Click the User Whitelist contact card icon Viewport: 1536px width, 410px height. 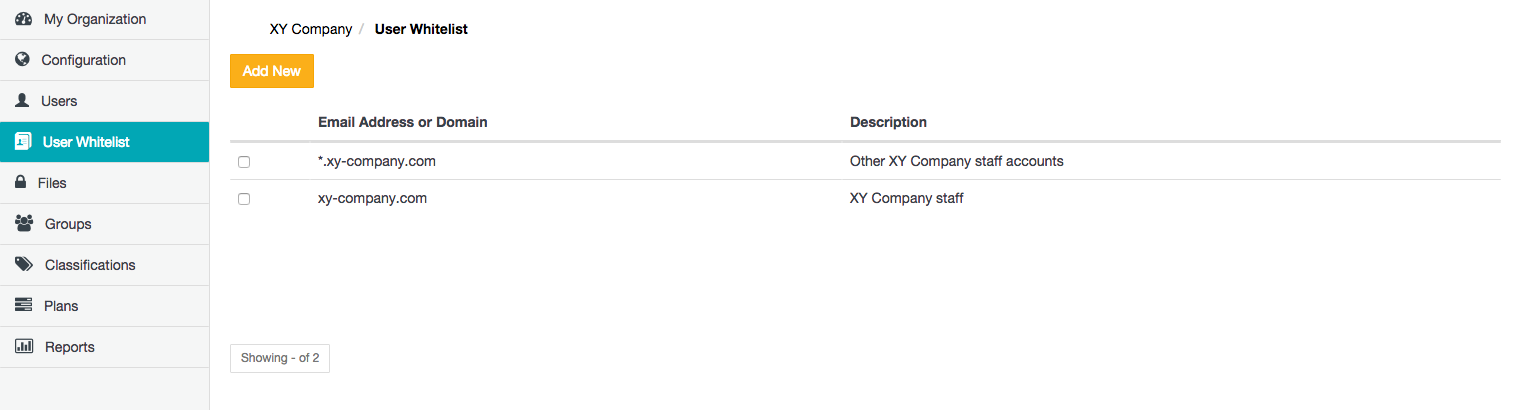point(23,142)
